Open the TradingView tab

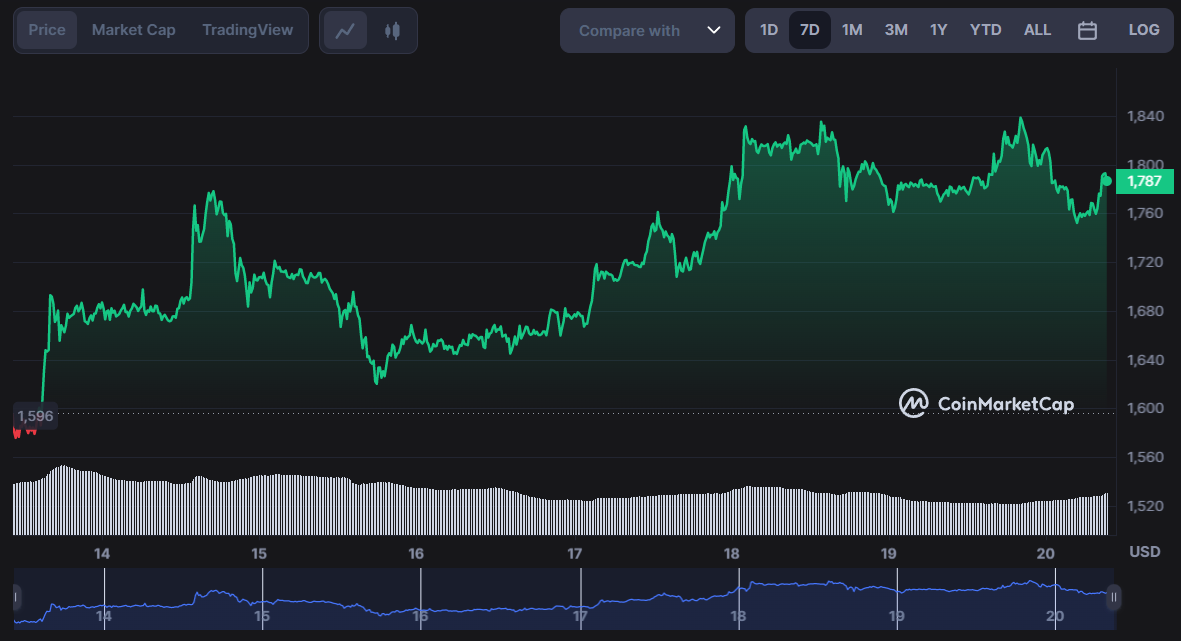pos(247,30)
